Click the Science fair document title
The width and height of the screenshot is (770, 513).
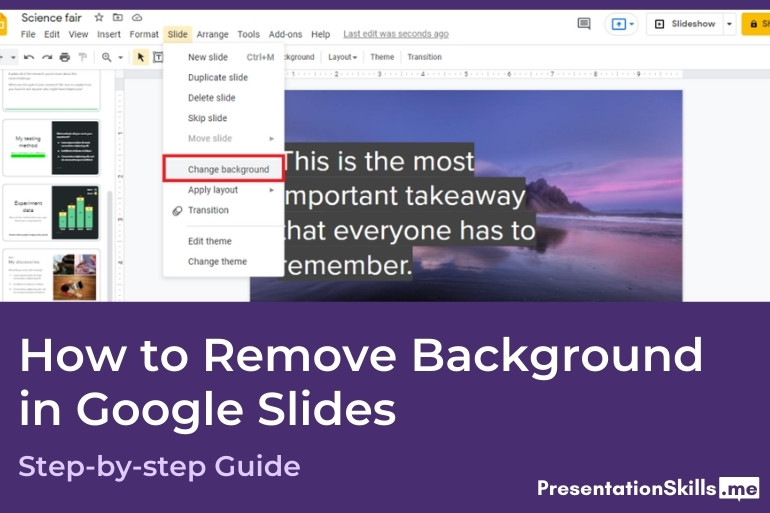tap(51, 18)
